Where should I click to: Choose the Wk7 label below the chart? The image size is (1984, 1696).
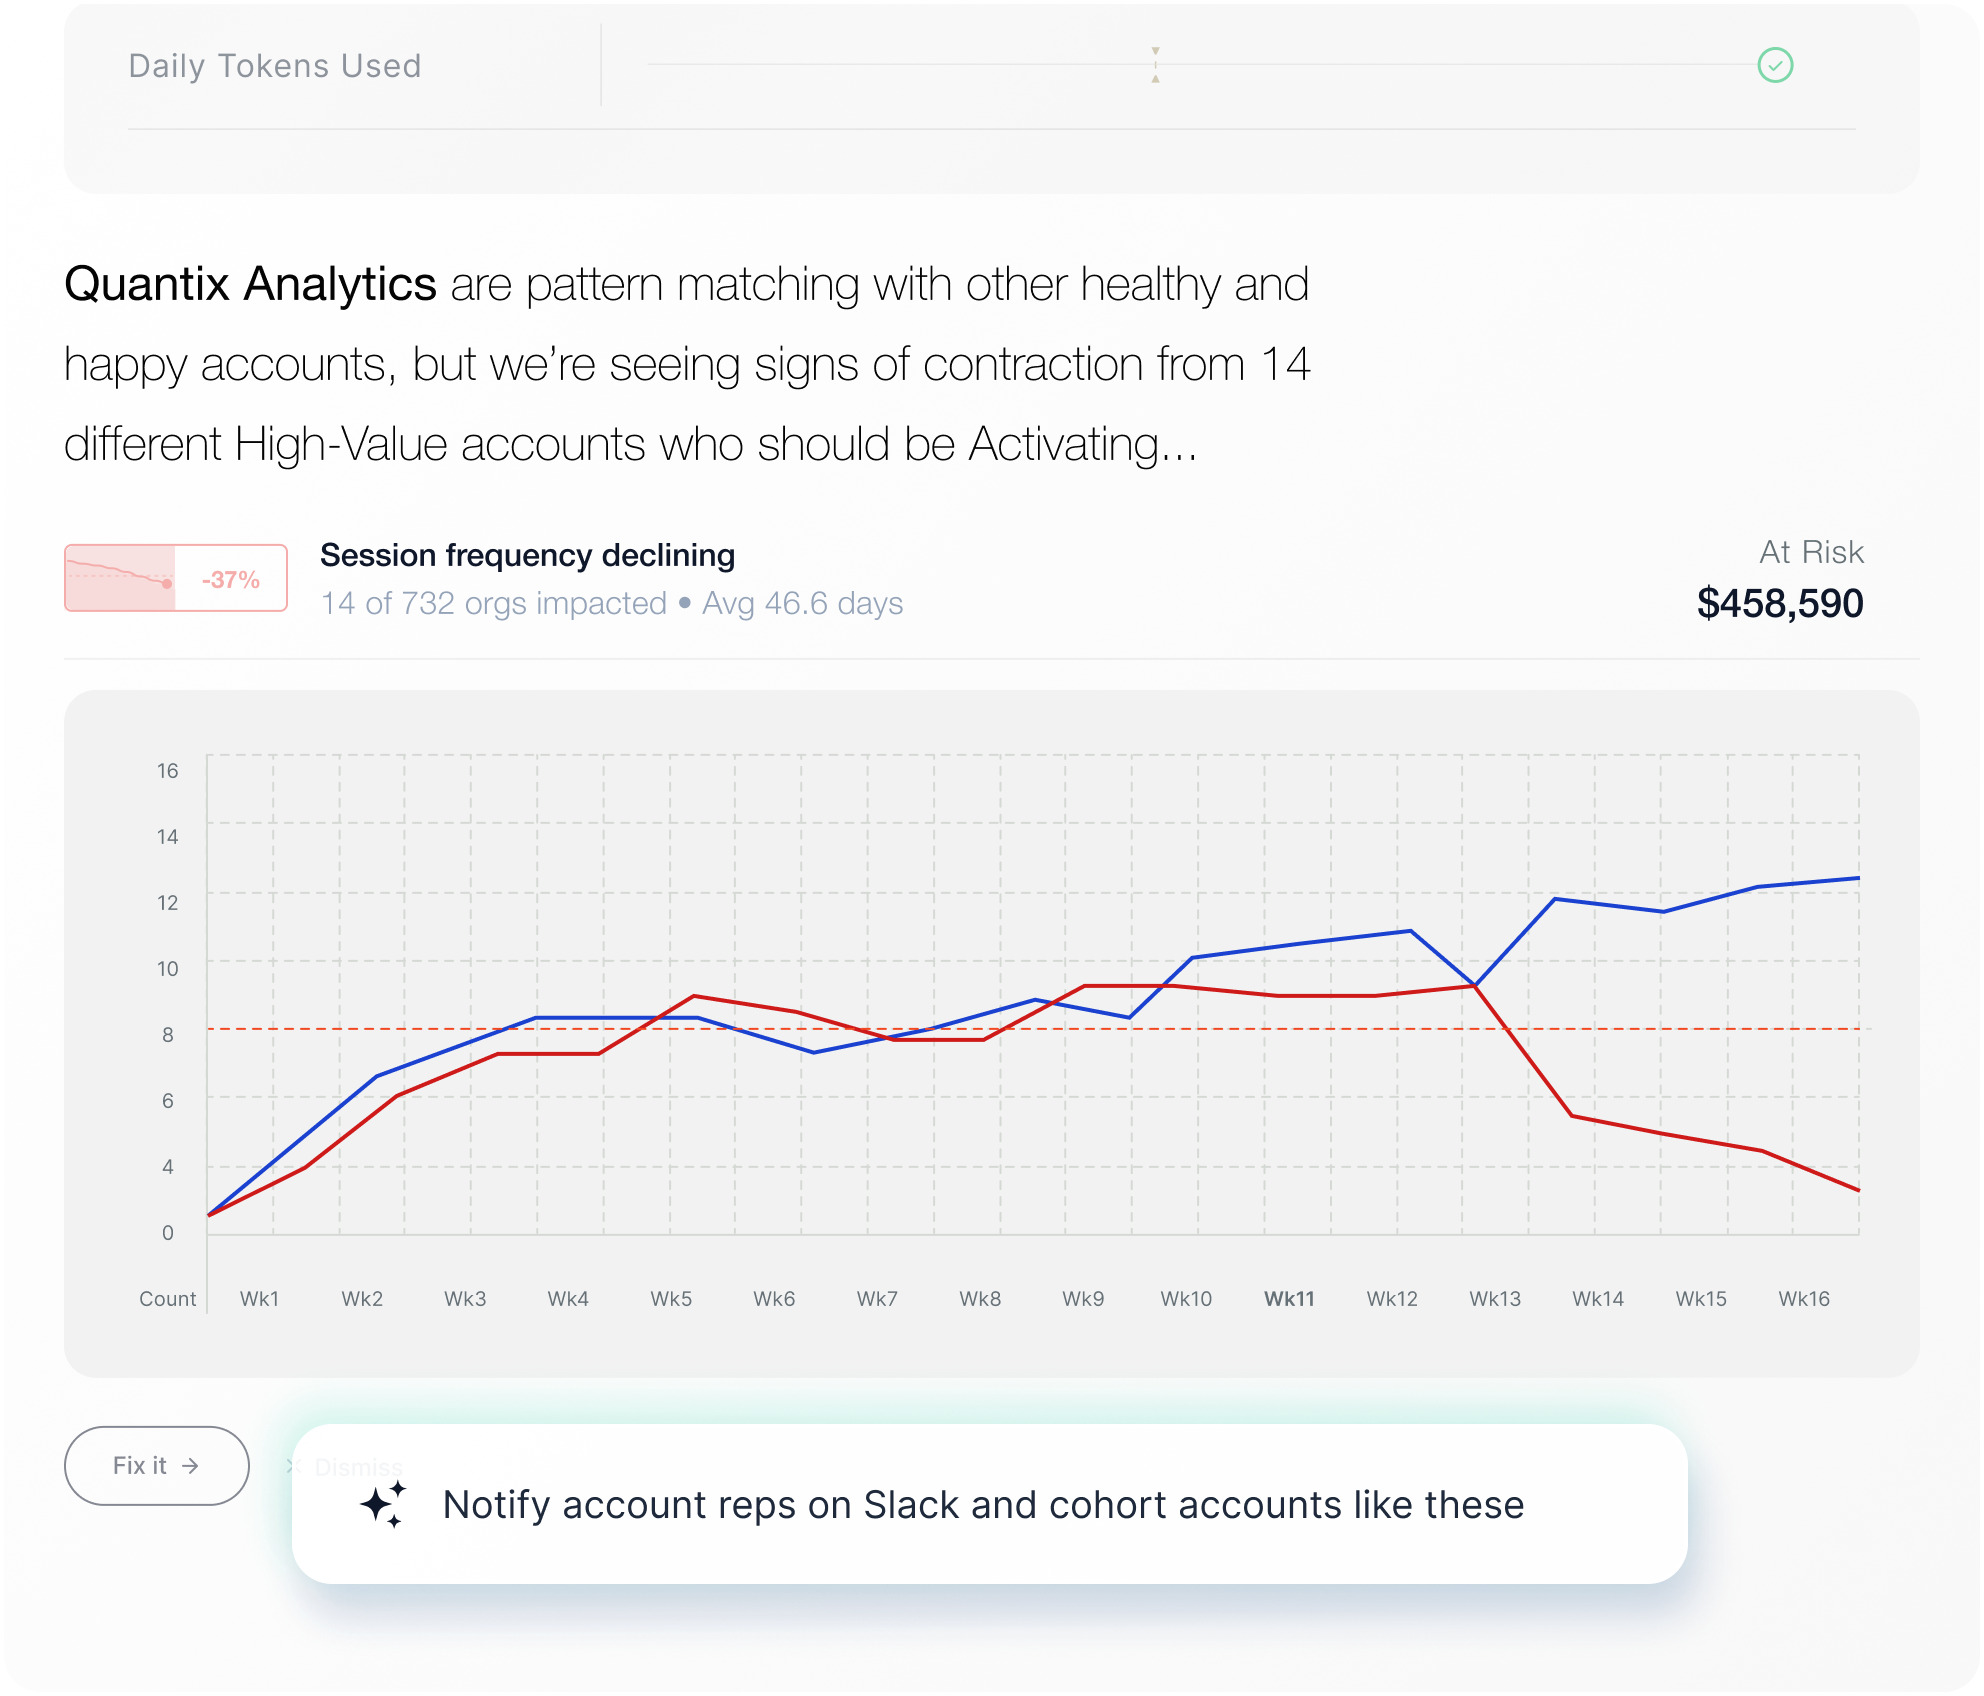tap(877, 1299)
